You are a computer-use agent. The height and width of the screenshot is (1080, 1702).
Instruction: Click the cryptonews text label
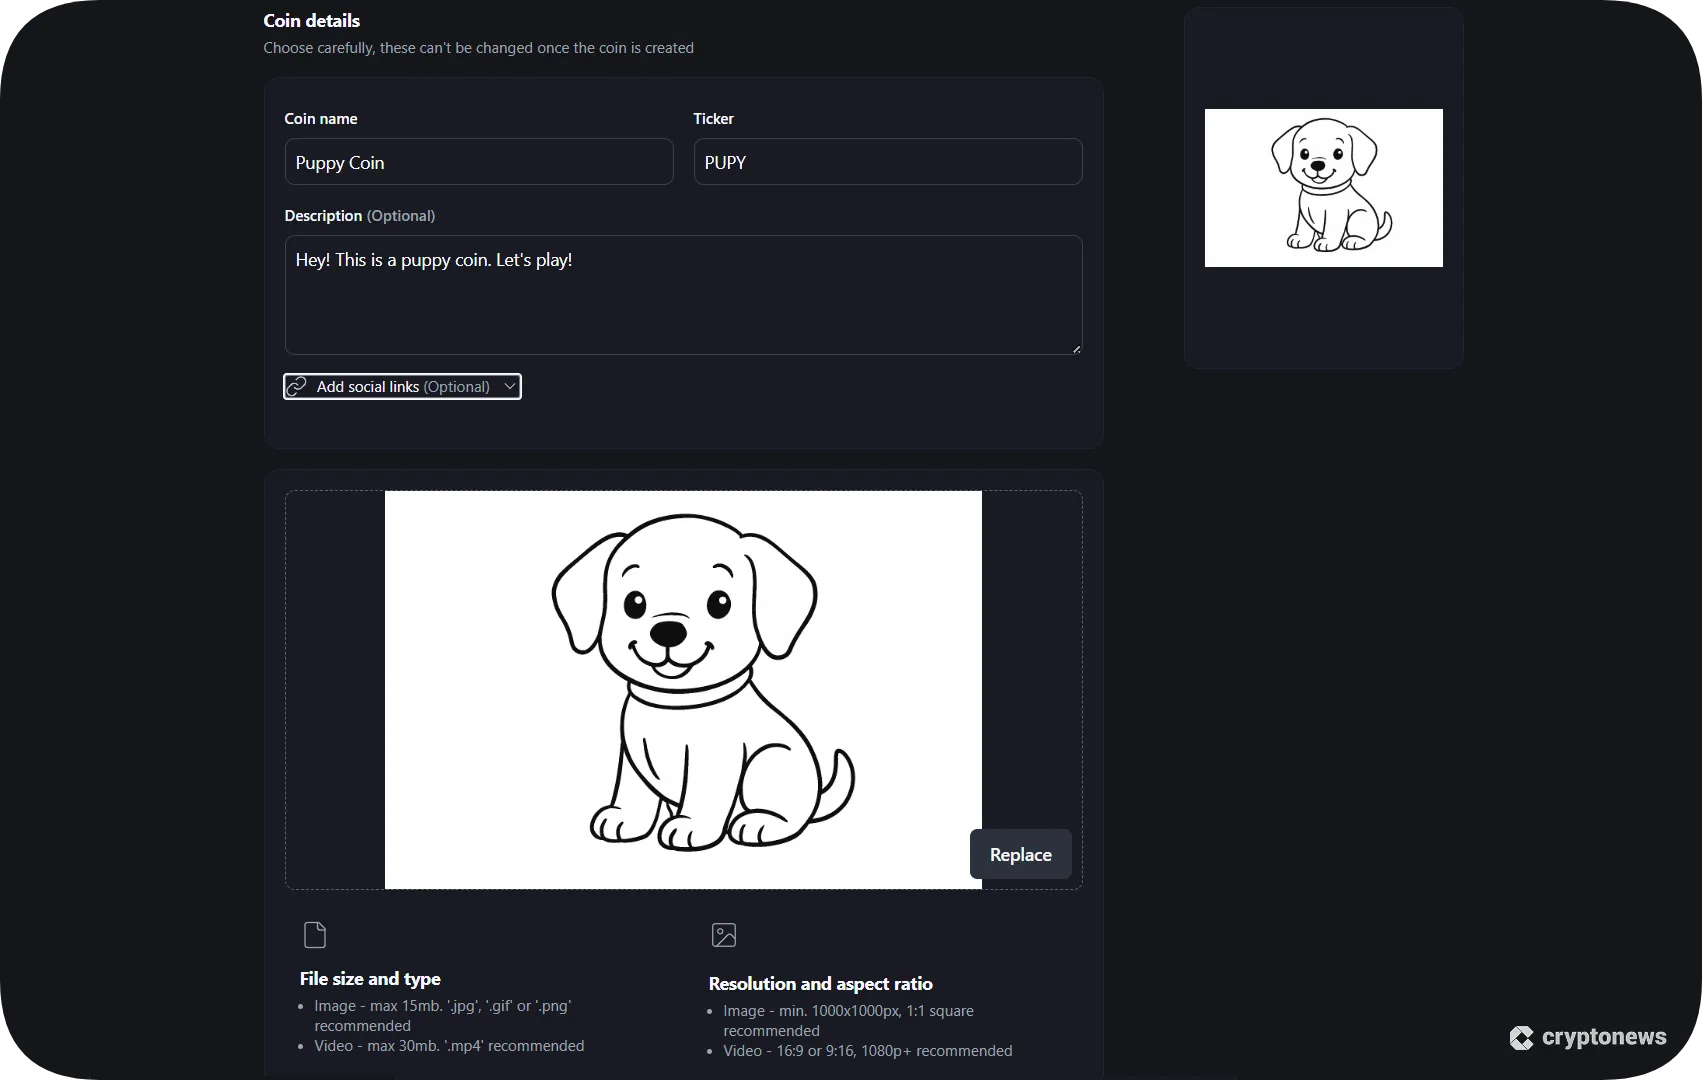[1605, 1037]
